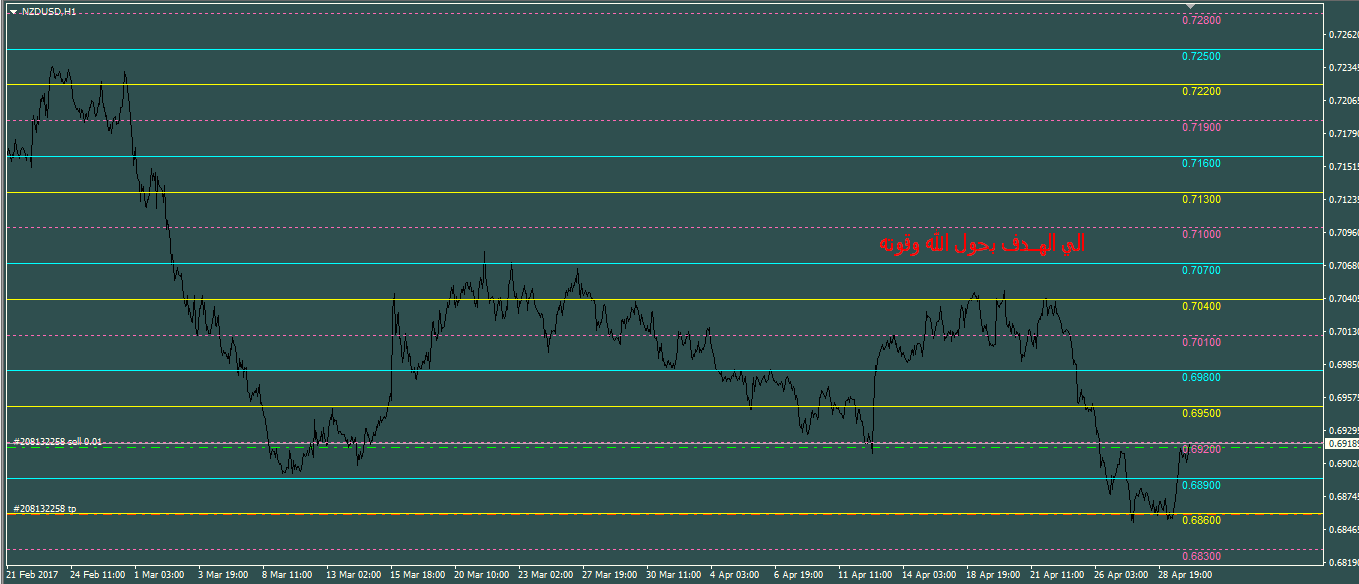Click the dropdown triangle beside NZDUSD,H1
Screen dimensions: 1359x584
pos(13,12)
